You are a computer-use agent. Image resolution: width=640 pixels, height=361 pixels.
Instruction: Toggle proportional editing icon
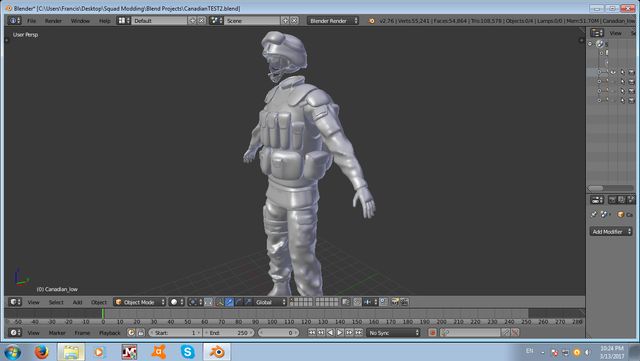(x=357, y=302)
